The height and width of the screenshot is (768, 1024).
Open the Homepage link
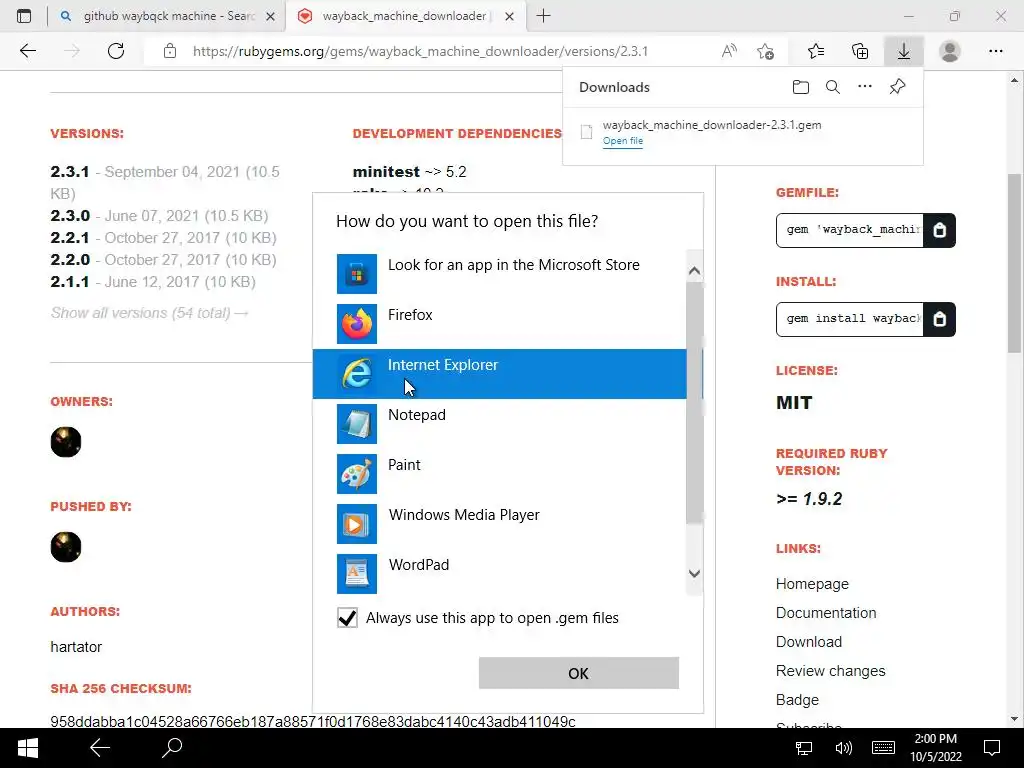(x=812, y=584)
